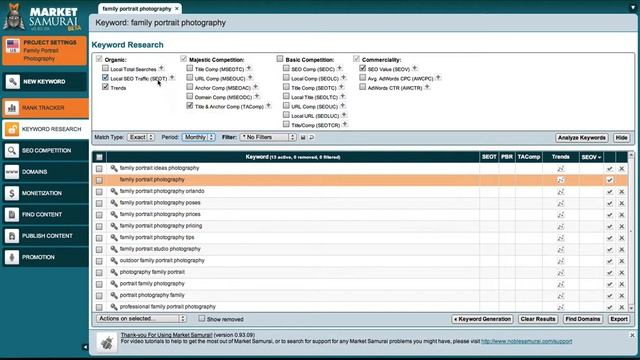Image resolution: width=640 pixels, height=360 pixels.
Task: Click Clear Results button
Action: click(x=538, y=319)
